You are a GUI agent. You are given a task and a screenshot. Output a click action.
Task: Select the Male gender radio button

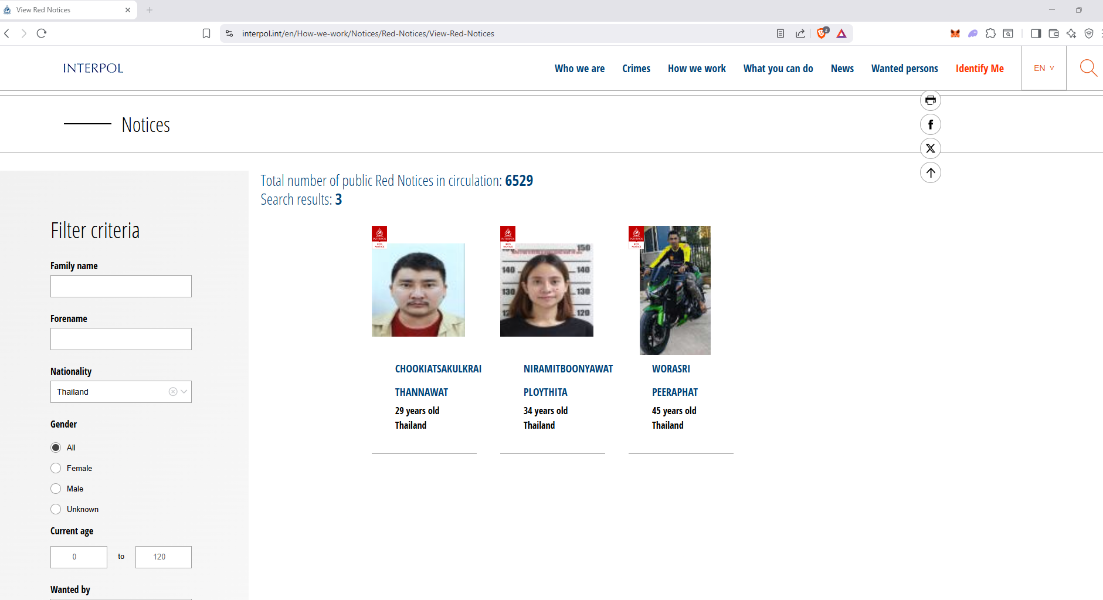click(56, 489)
